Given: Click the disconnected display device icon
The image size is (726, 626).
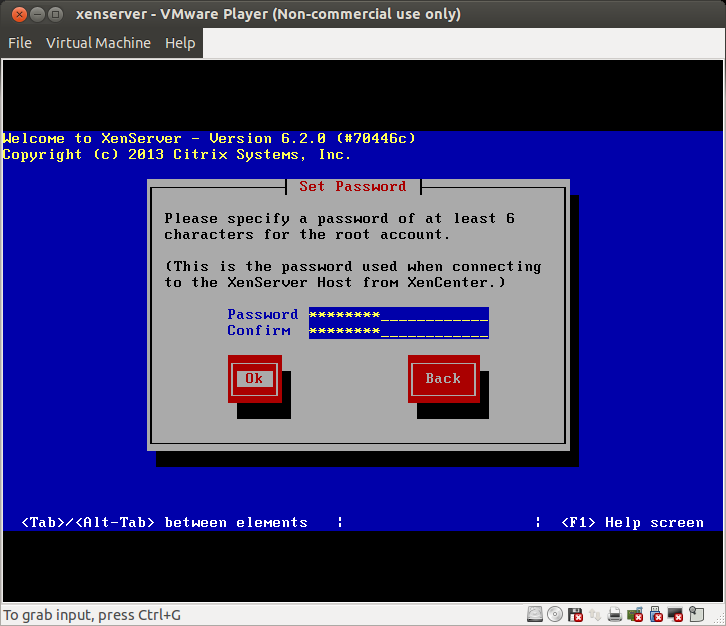Looking at the screenshot, I should click(675, 614).
